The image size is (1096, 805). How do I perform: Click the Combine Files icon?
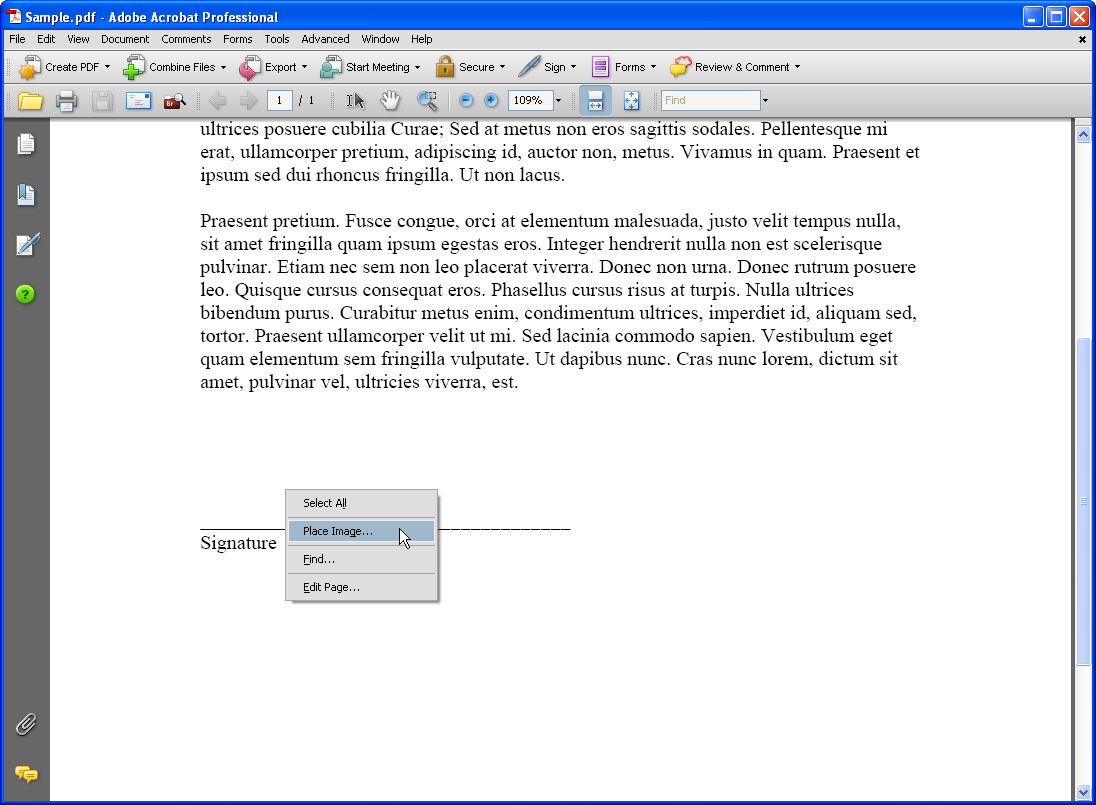point(134,67)
